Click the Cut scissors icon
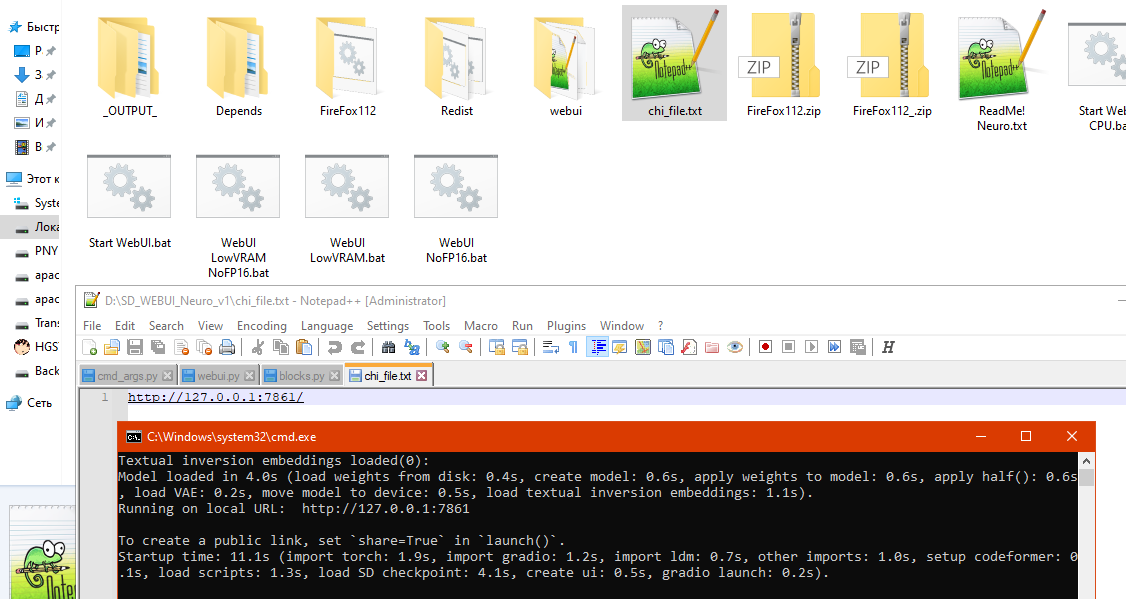The height and width of the screenshot is (599, 1126). 257,348
